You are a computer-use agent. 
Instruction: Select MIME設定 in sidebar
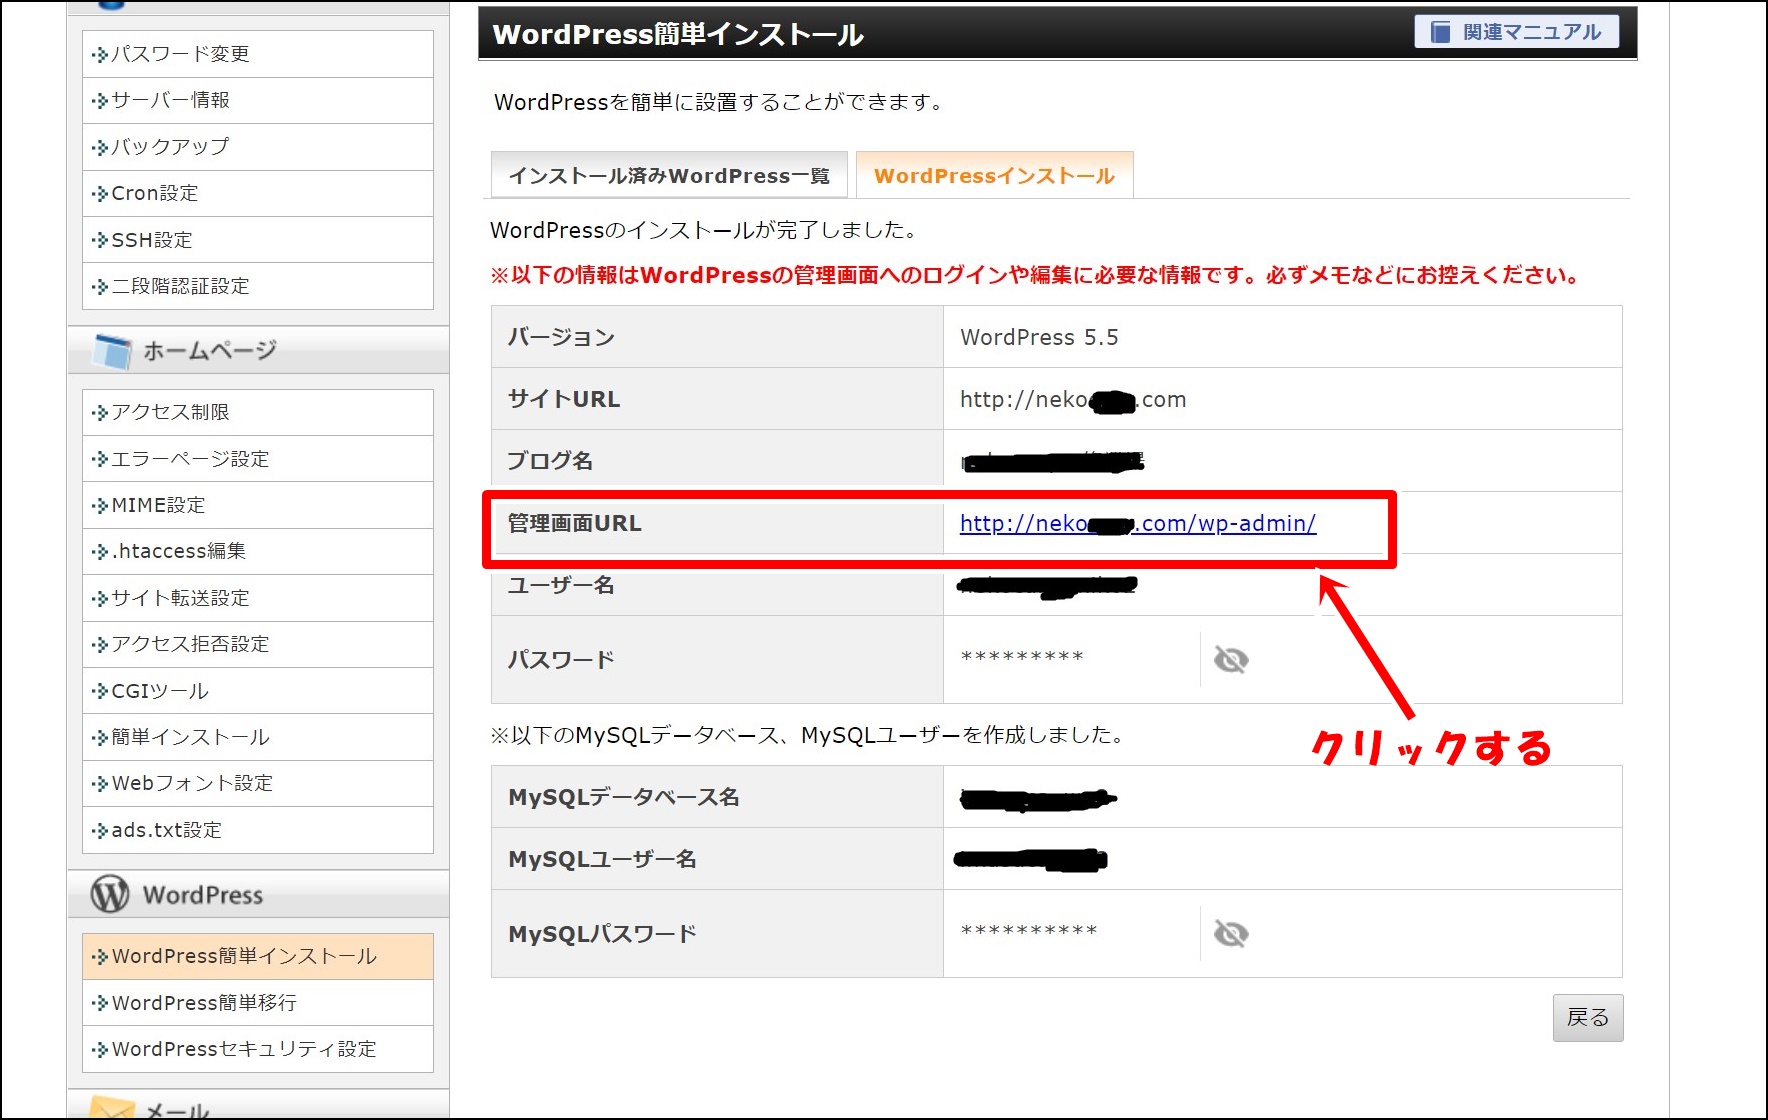pyautogui.click(x=258, y=505)
